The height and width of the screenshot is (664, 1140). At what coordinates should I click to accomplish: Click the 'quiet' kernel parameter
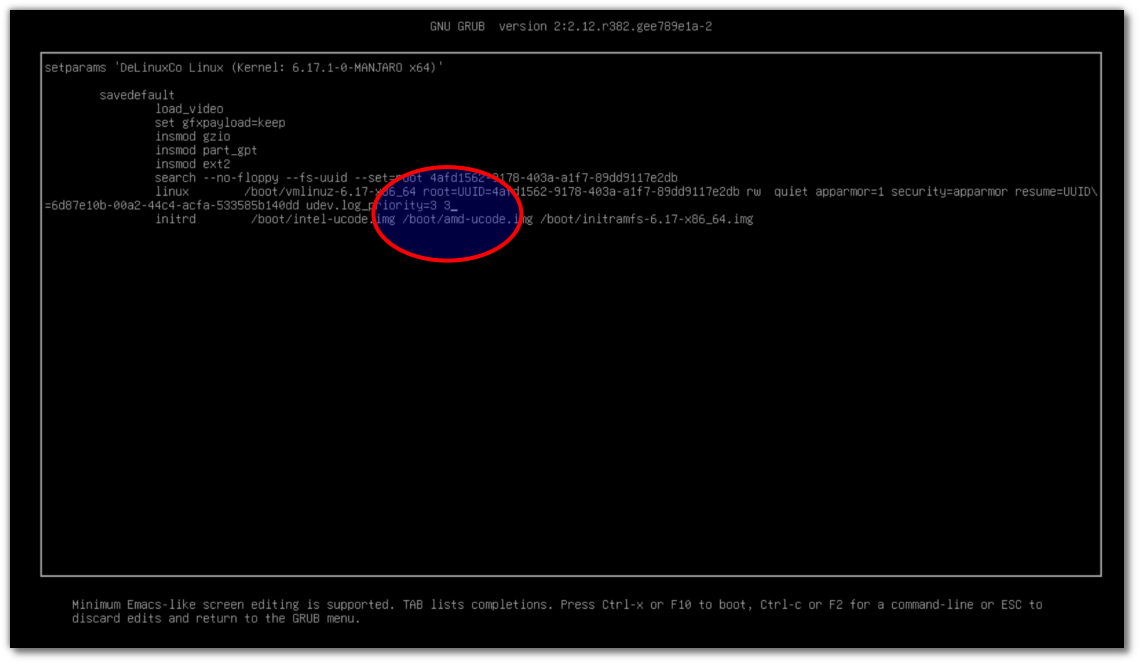791,191
